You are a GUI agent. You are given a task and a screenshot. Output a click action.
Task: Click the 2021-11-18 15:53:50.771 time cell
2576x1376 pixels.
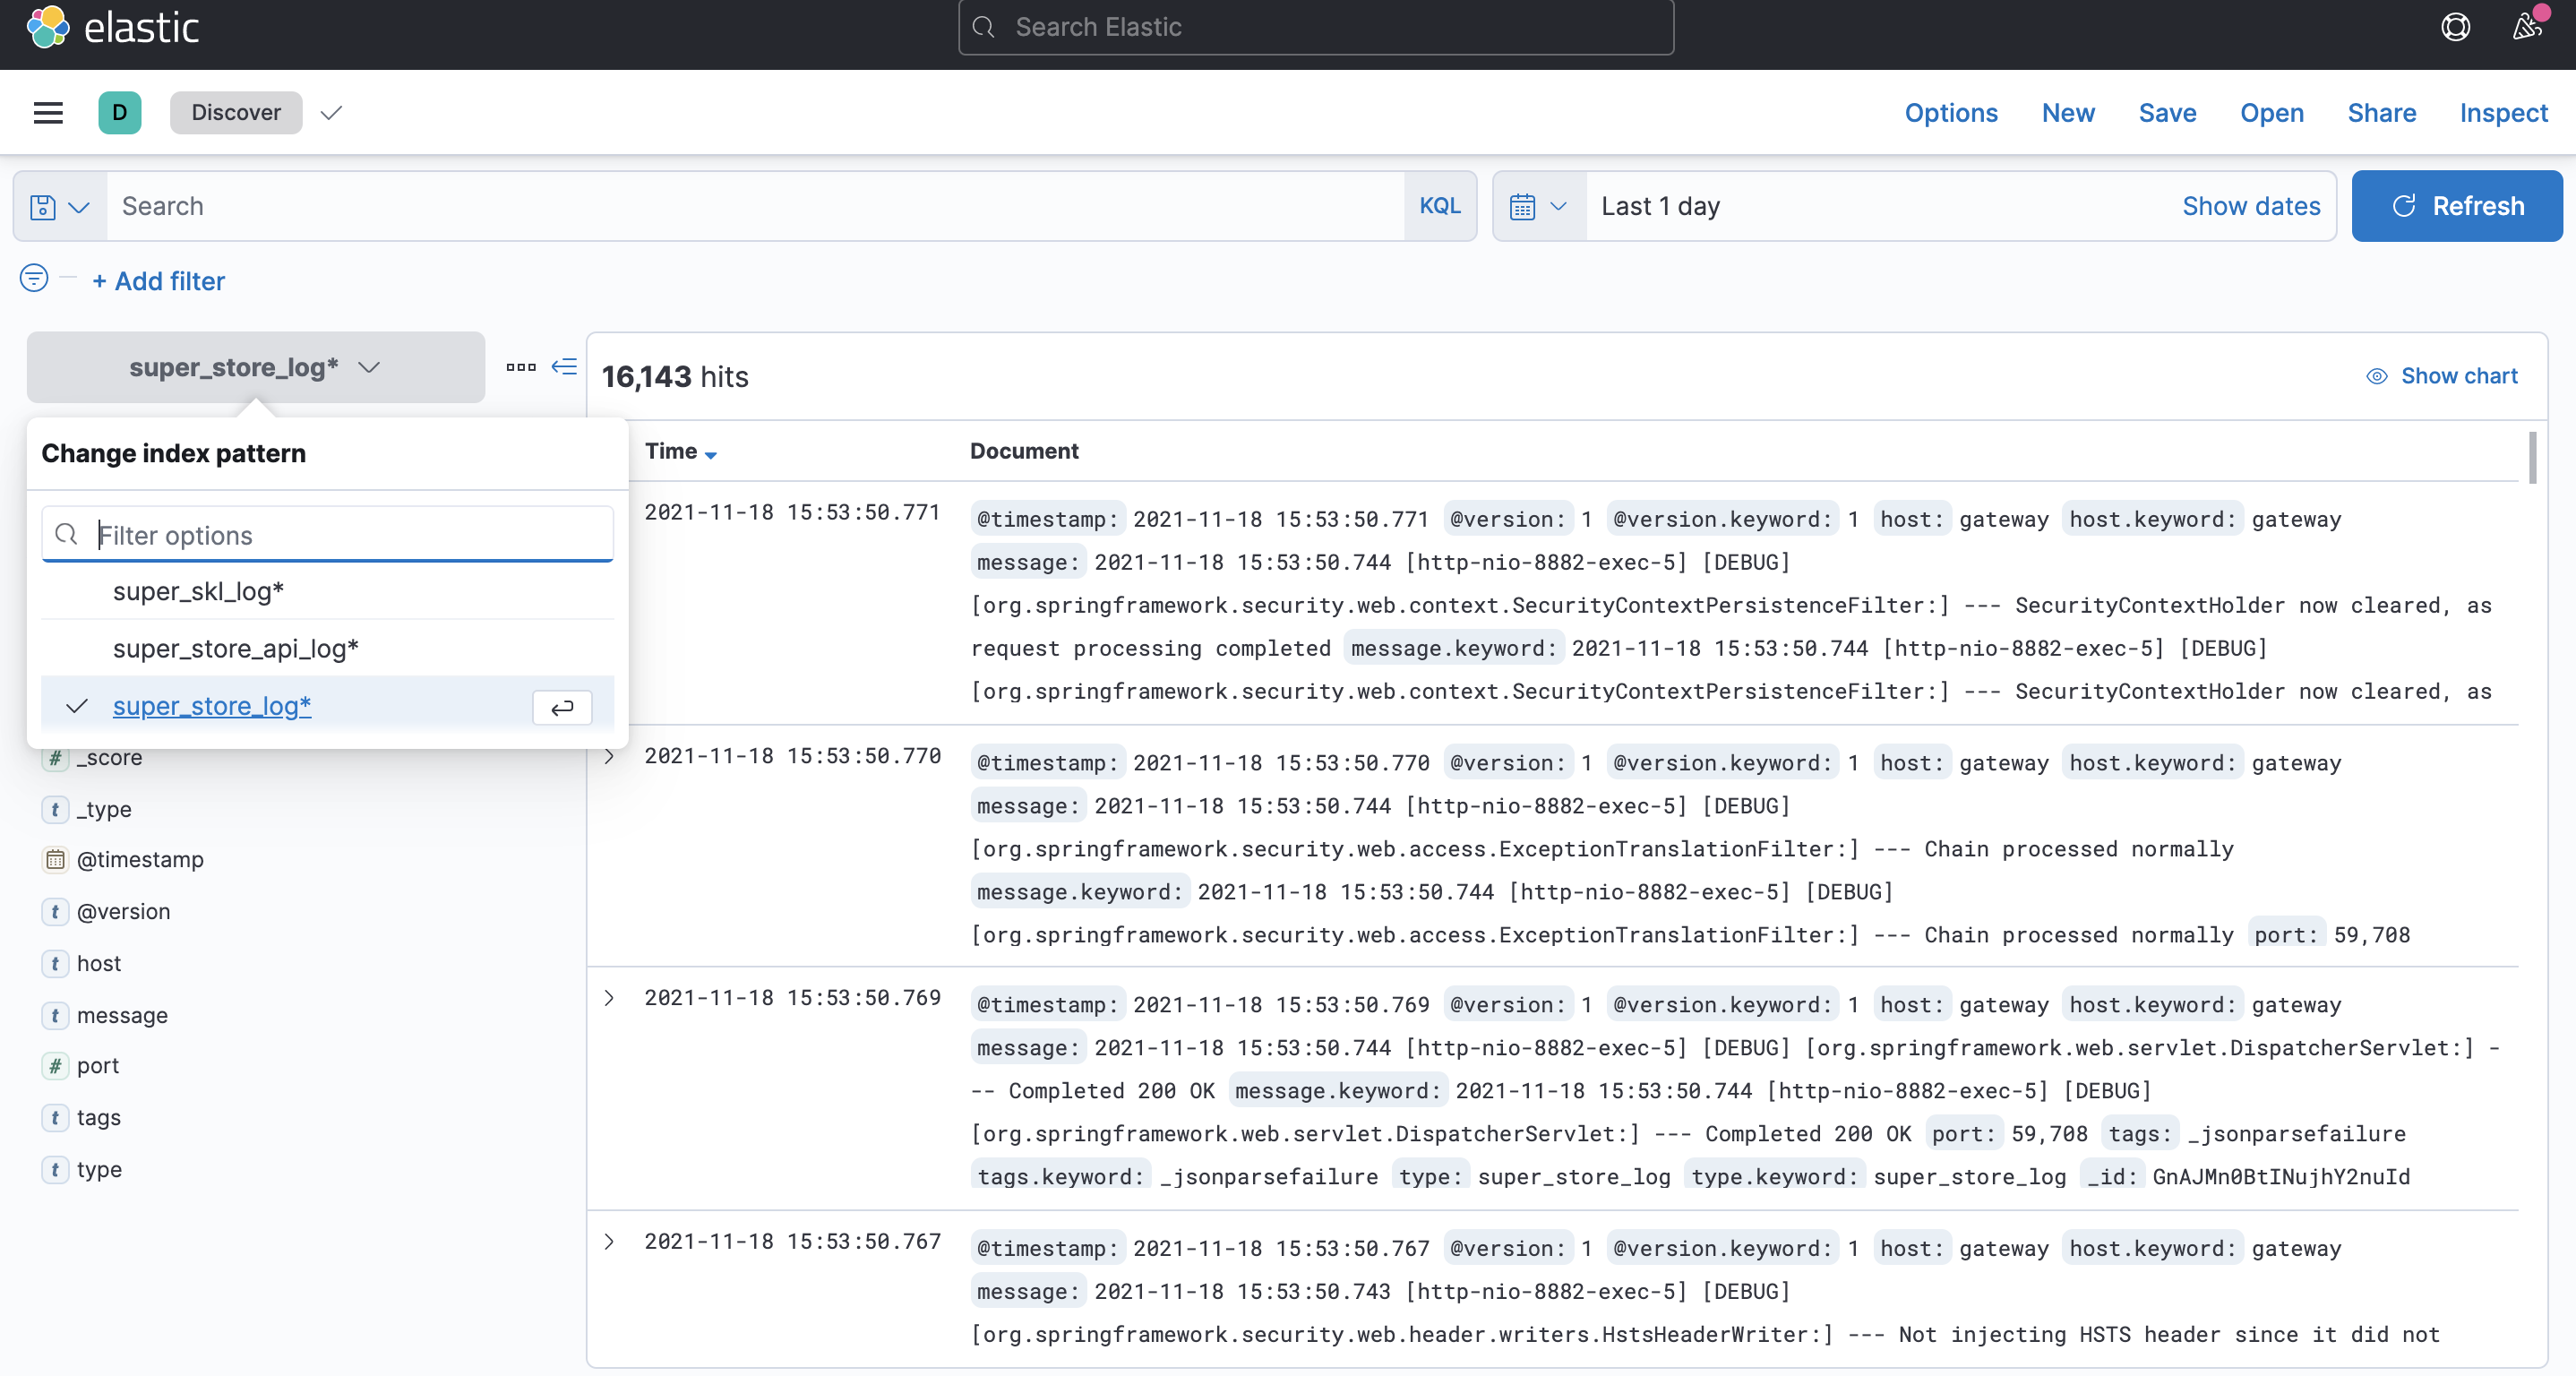(x=792, y=512)
